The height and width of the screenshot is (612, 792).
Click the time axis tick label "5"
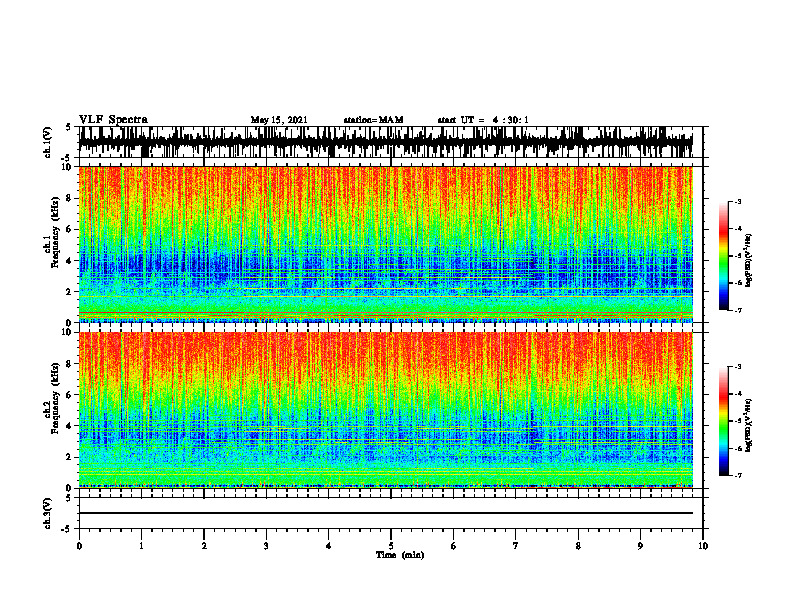391,546
